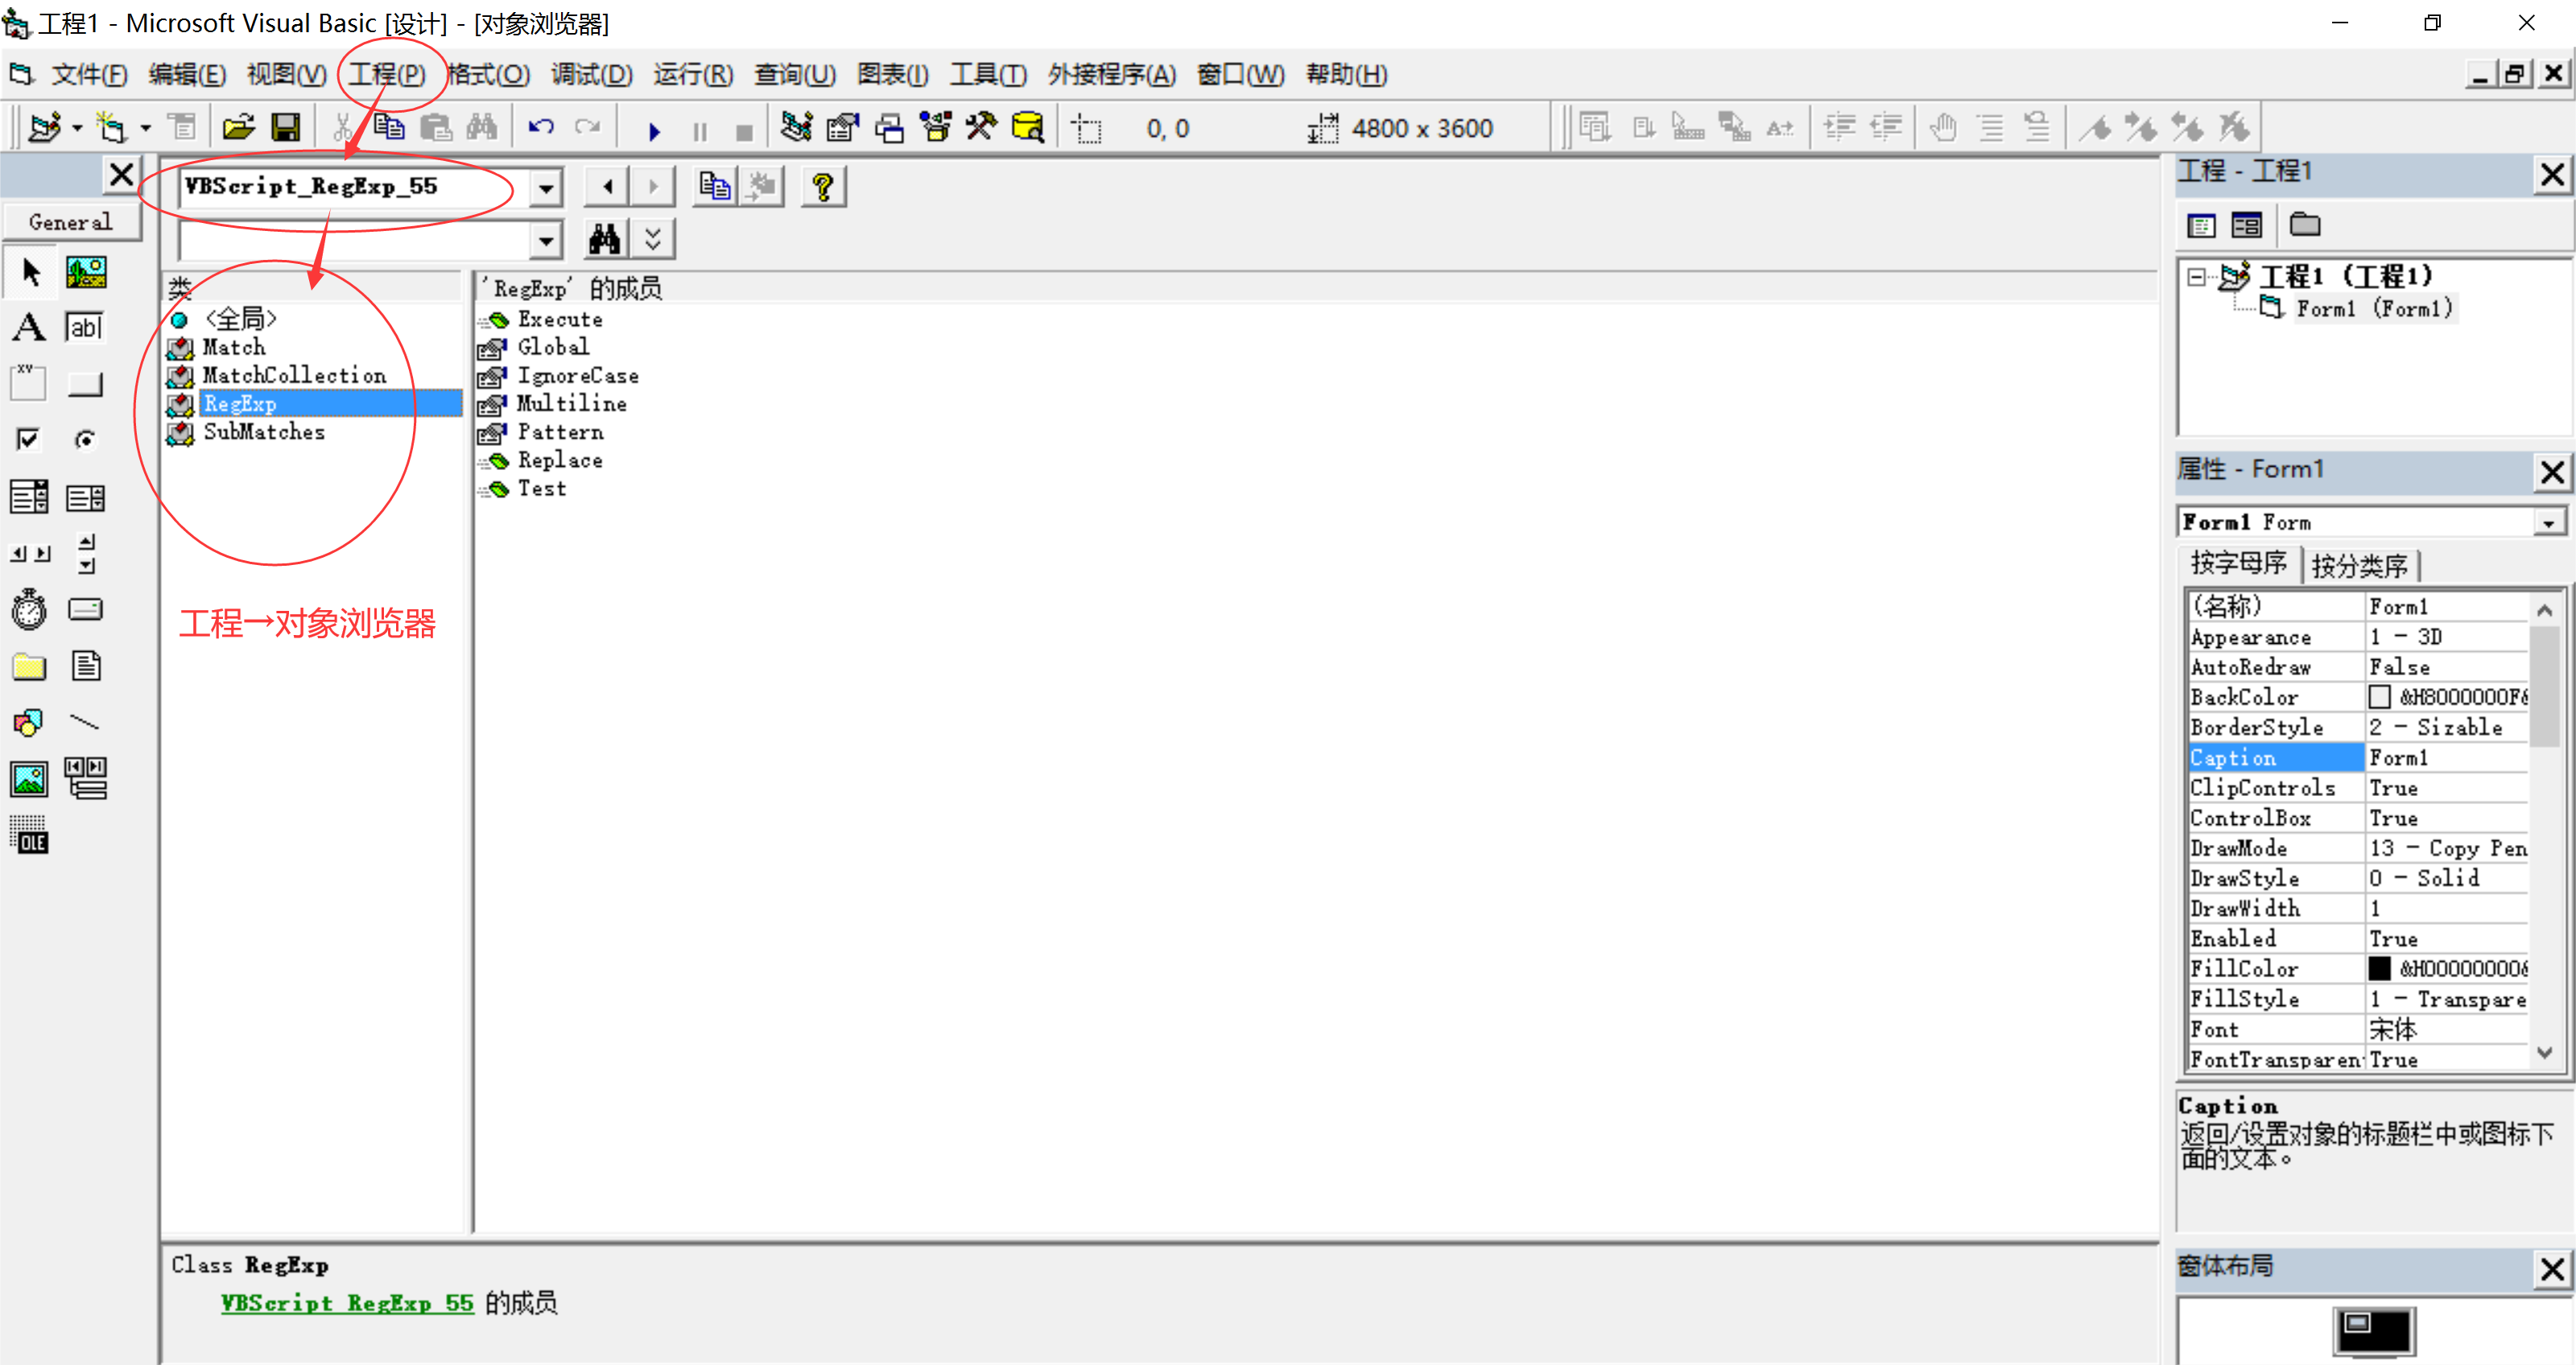Click the BackColor color swatch value
This screenshot has height=1365, width=2576.
[2380, 697]
